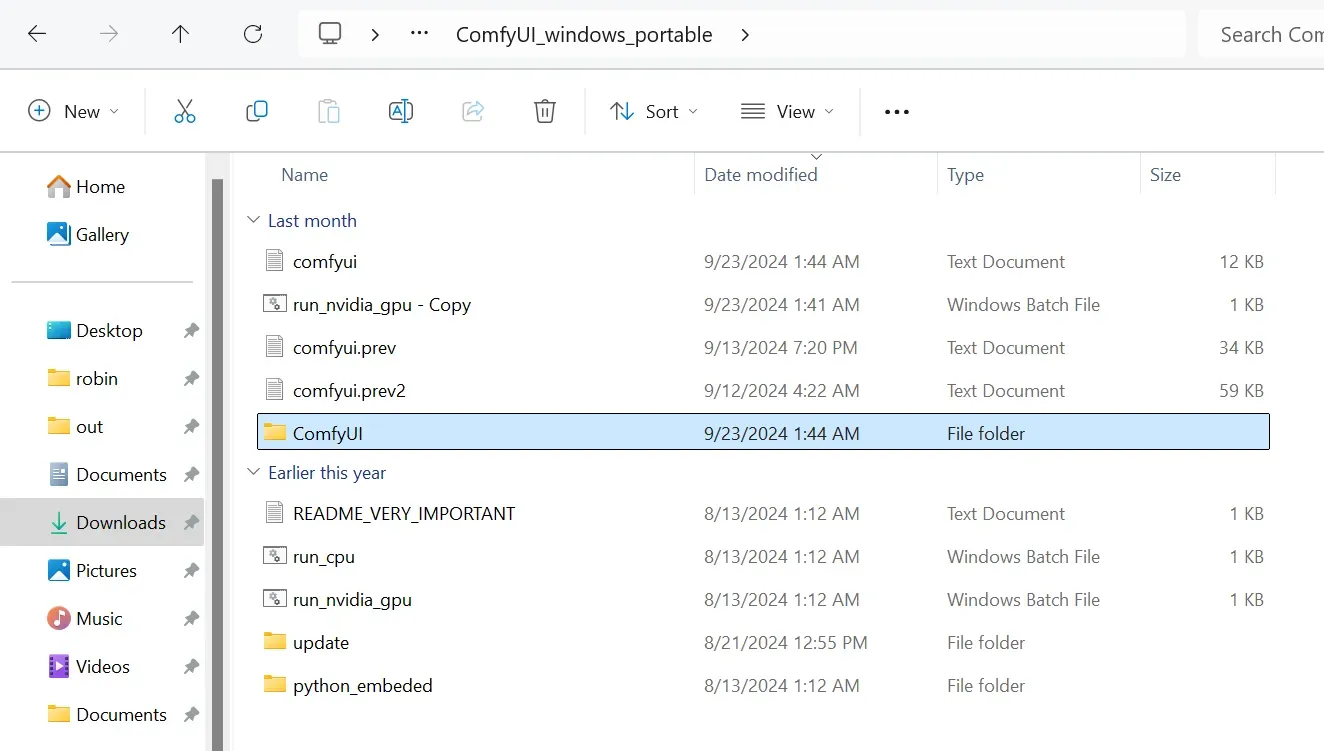Select the comfyui.prev file
This screenshot has height=751, width=1324.
point(763,348)
